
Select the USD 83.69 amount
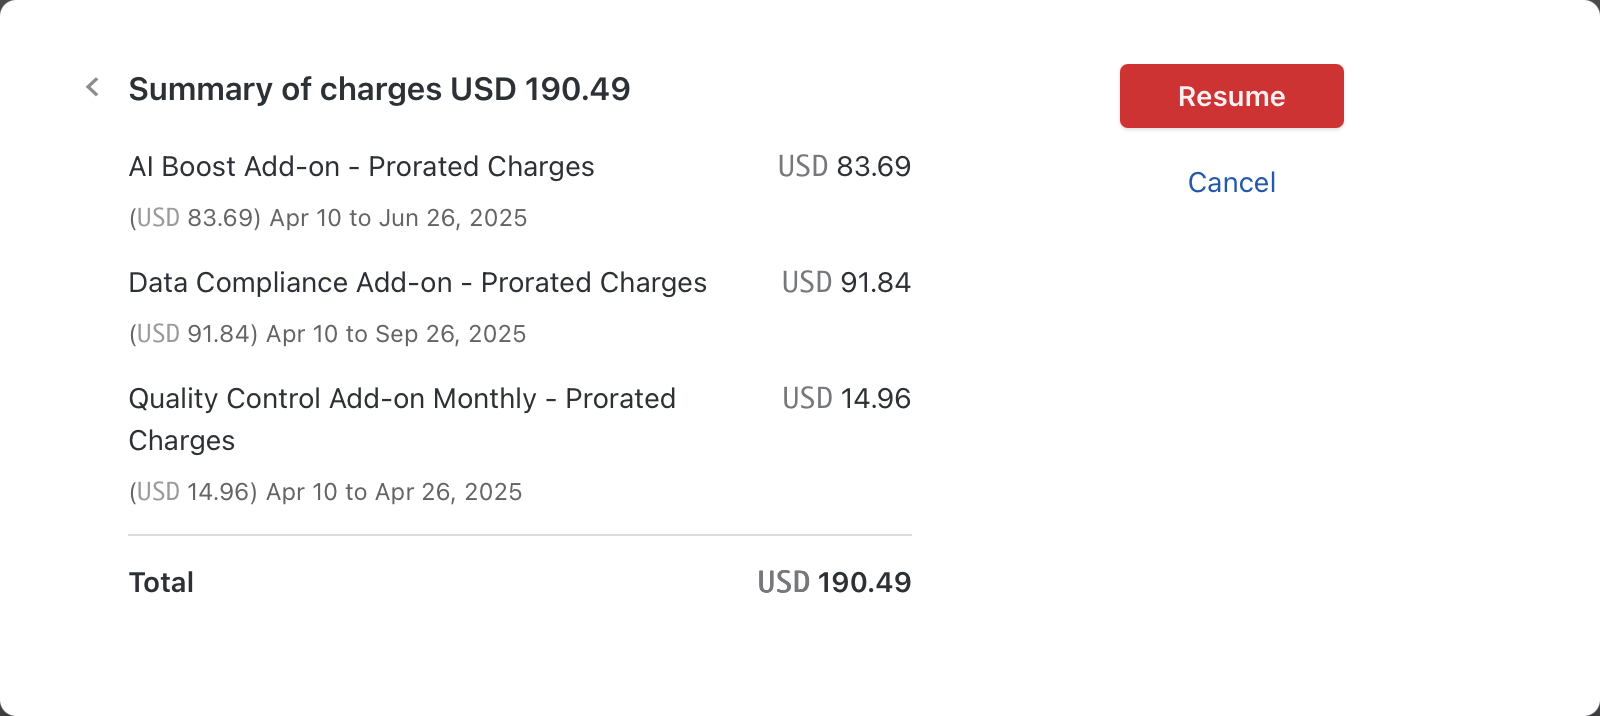click(845, 167)
